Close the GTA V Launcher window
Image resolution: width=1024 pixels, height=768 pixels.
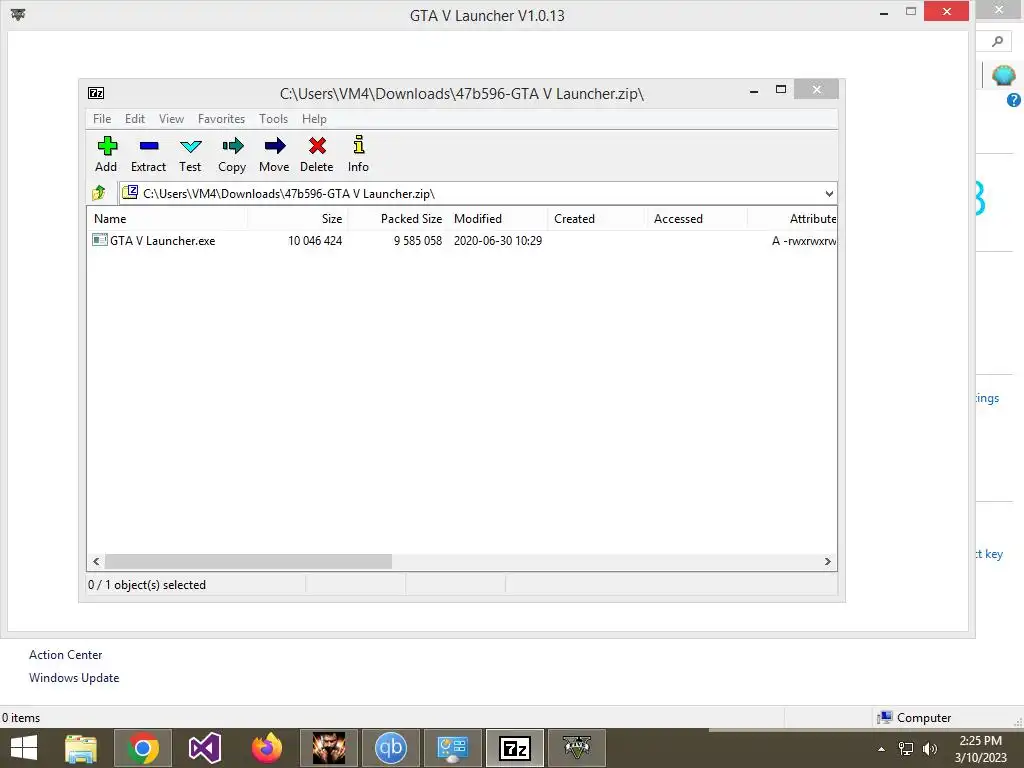click(946, 11)
